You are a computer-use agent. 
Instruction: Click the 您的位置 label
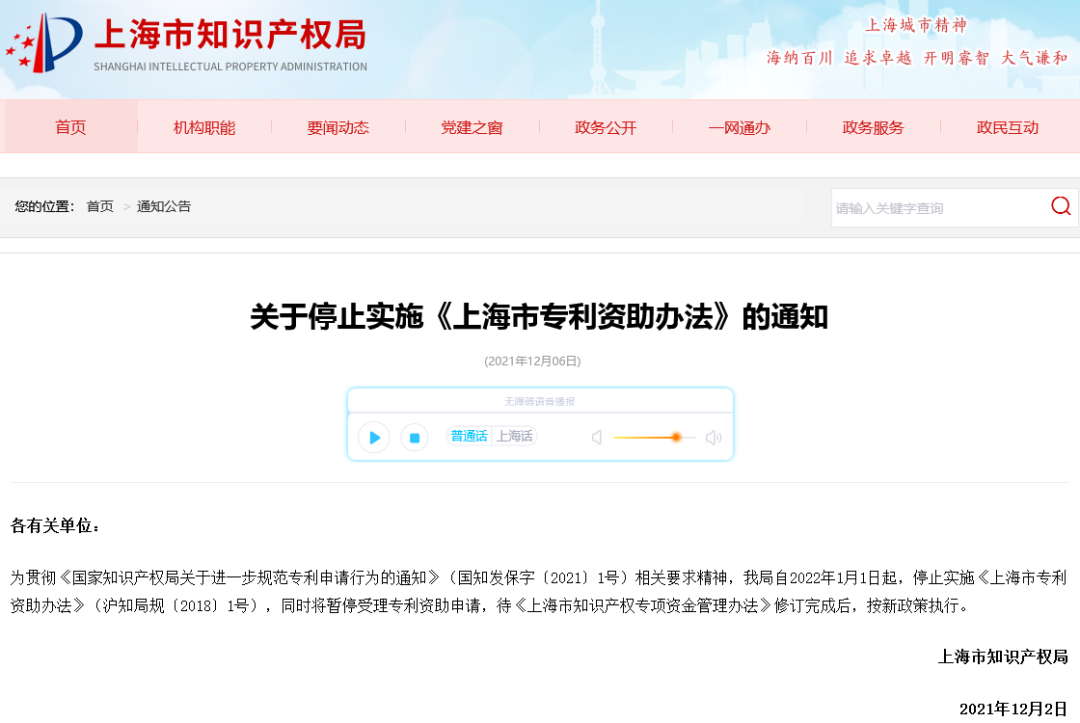coord(45,206)
